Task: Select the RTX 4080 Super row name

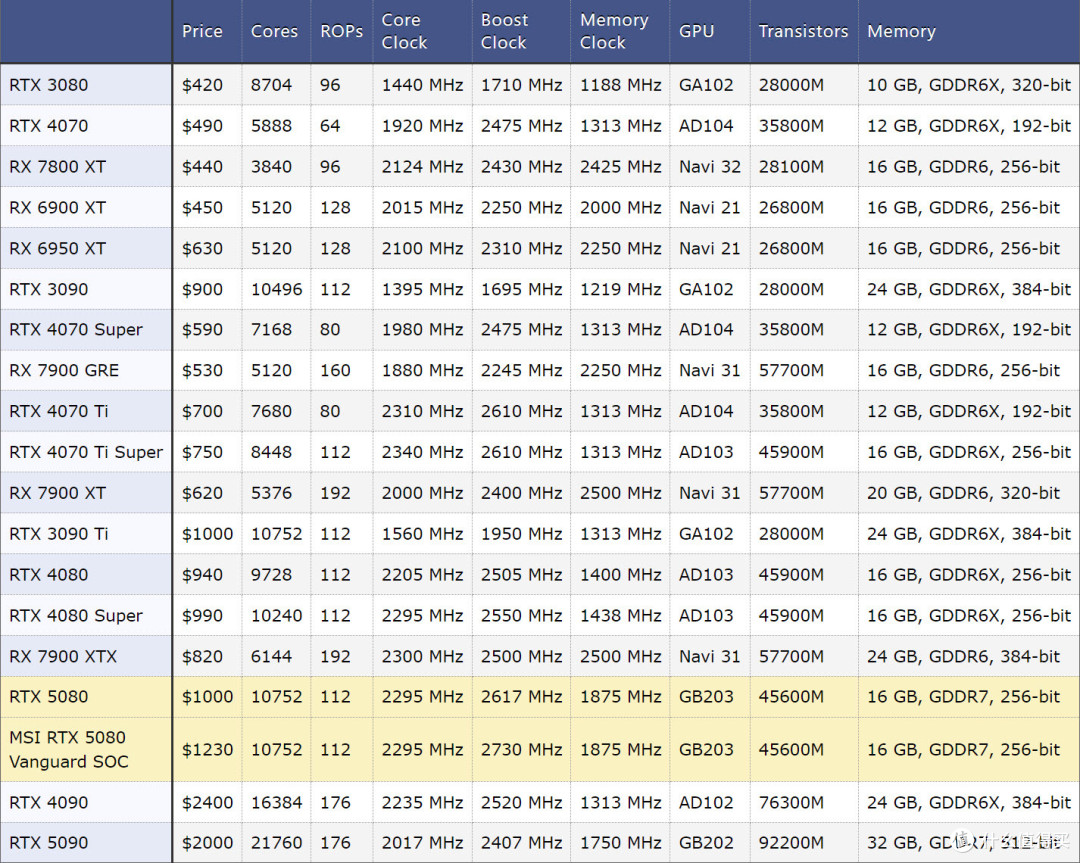Action: [x=76, y=615]
